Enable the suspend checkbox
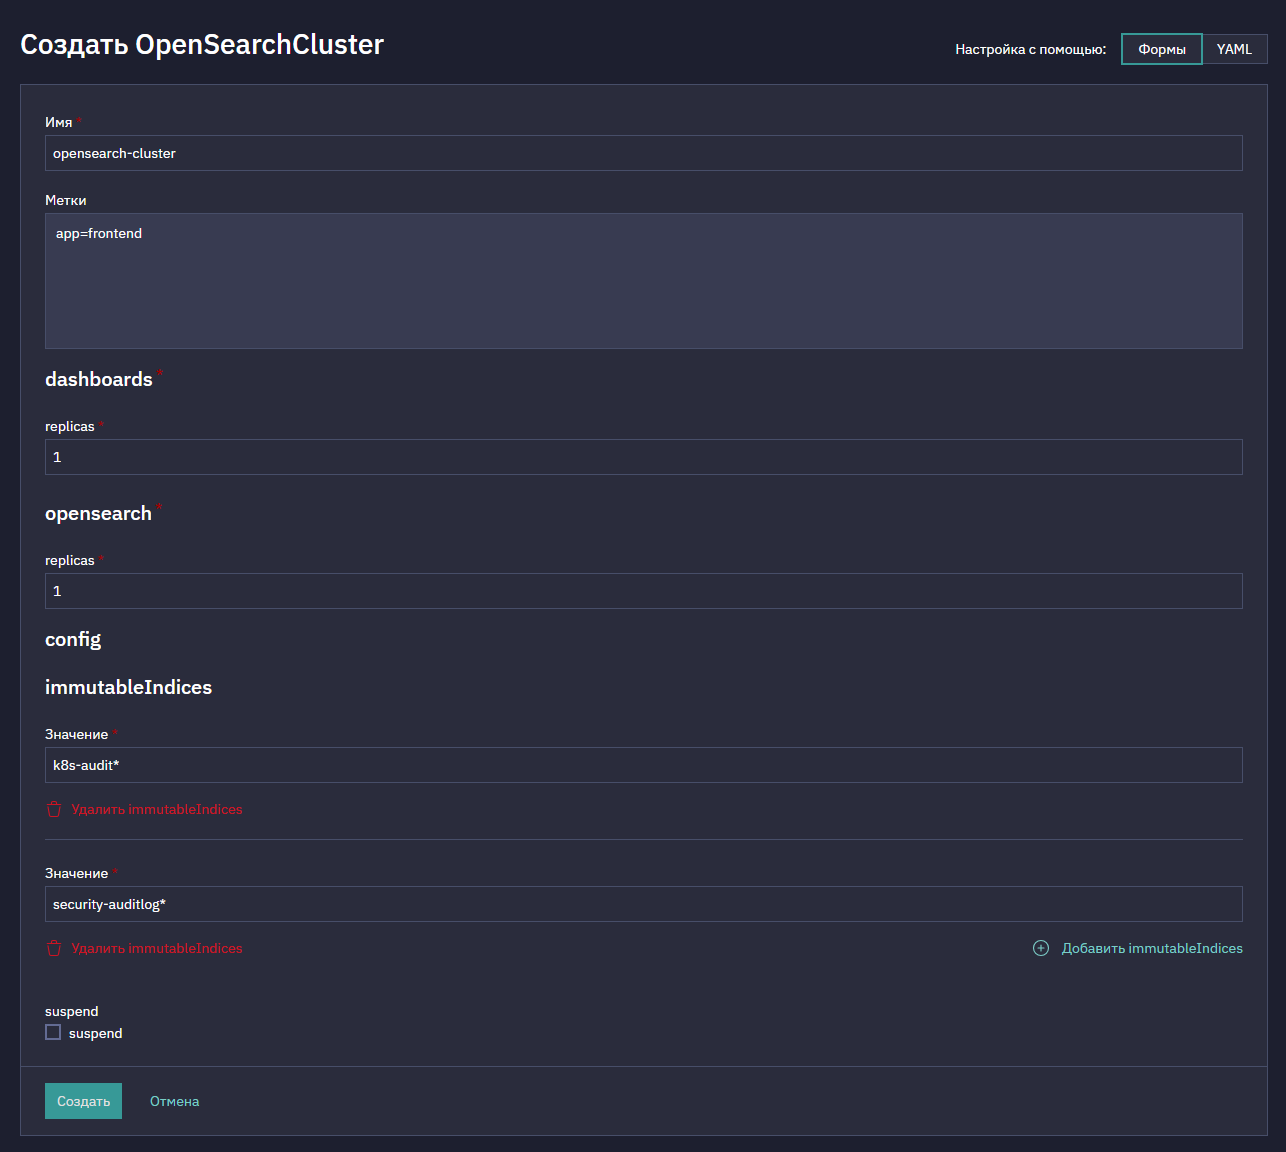This screenshot has height=1152, width=1286. click(x=53, y=1032)
